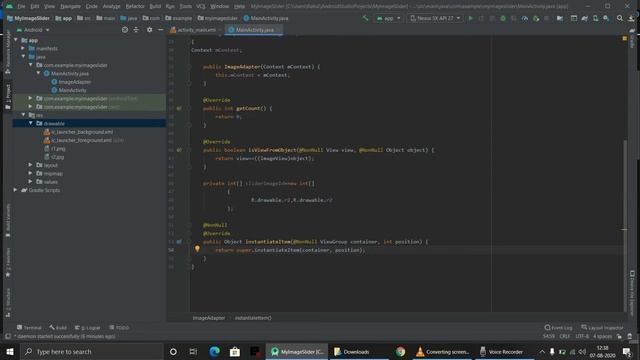Click the Search Everywhere magnifier icon

620,18
